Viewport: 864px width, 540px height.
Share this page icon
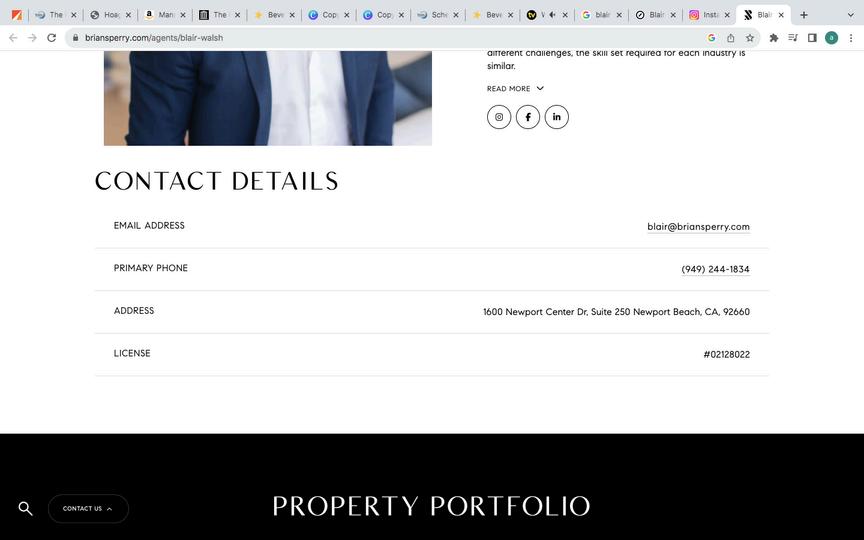tap(731, 38)
